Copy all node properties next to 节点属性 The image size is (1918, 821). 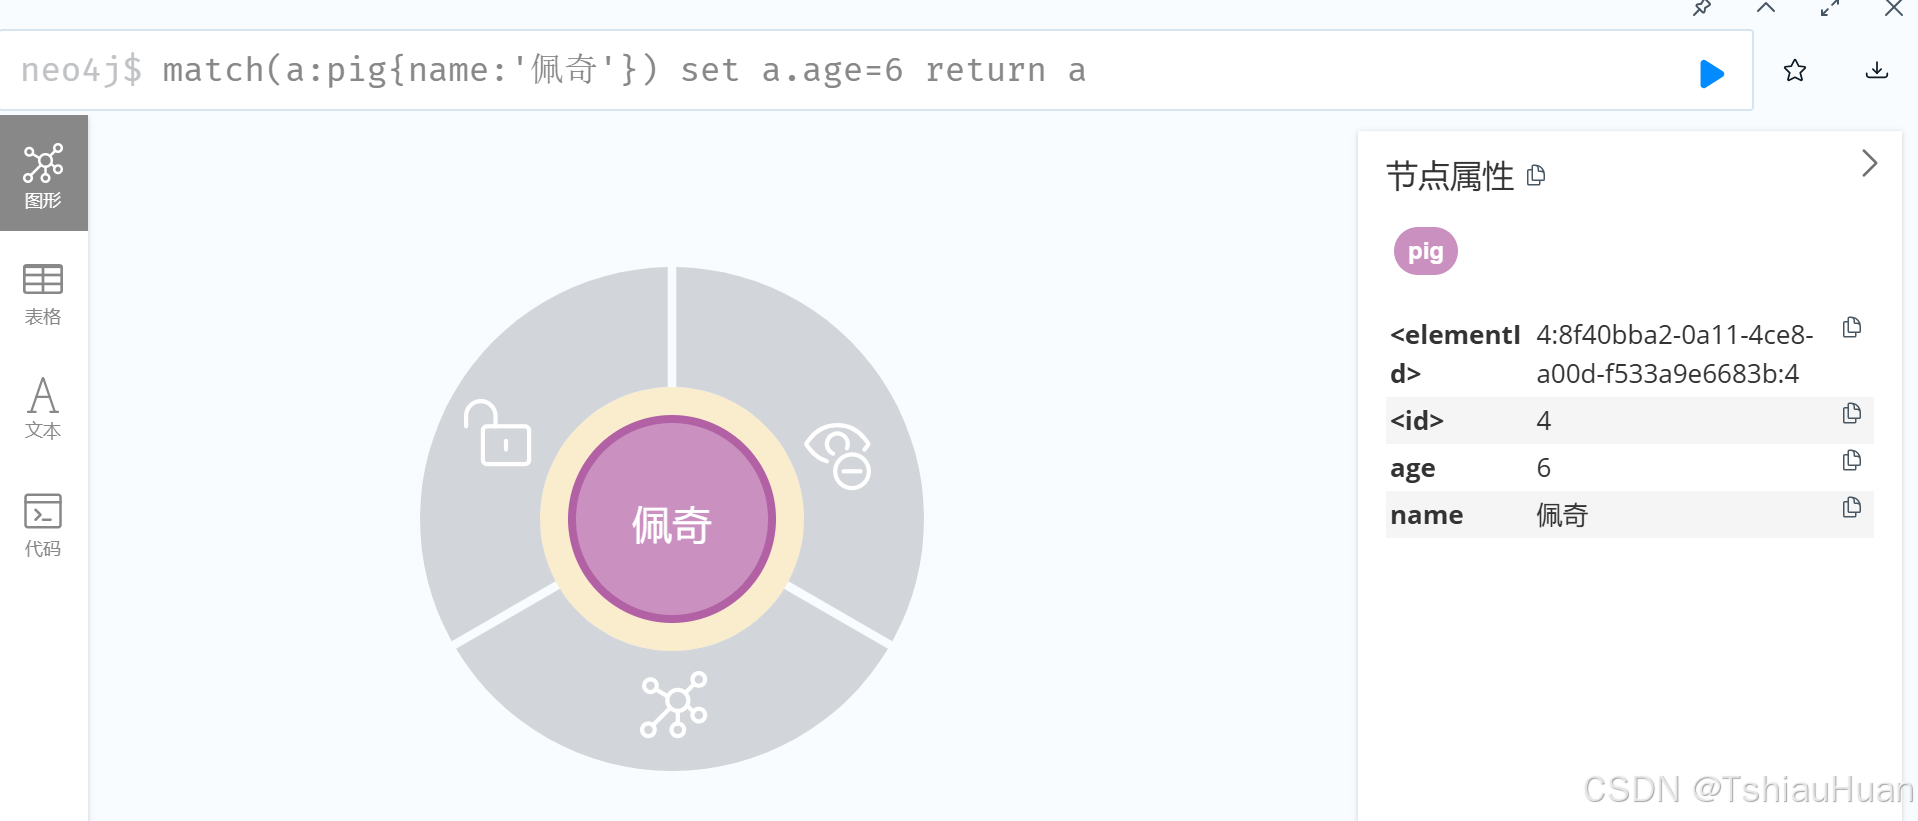1536,176
